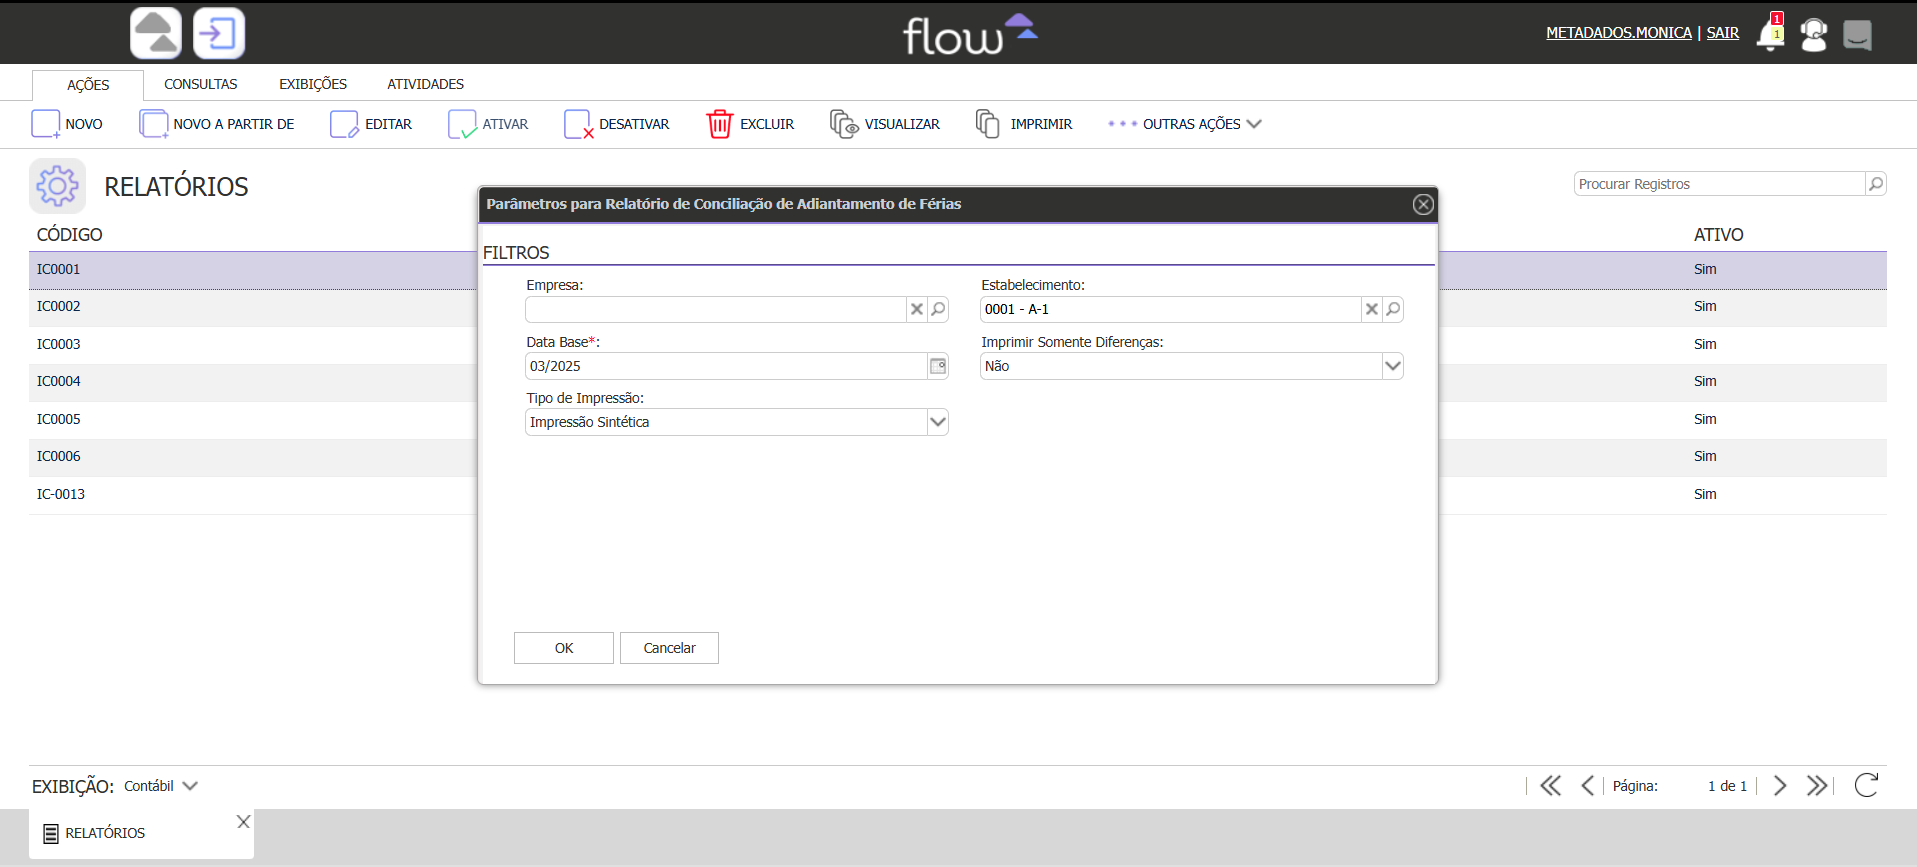1917x867 pixels.
Task: Refresh the records list
Action: point(1866,786)
